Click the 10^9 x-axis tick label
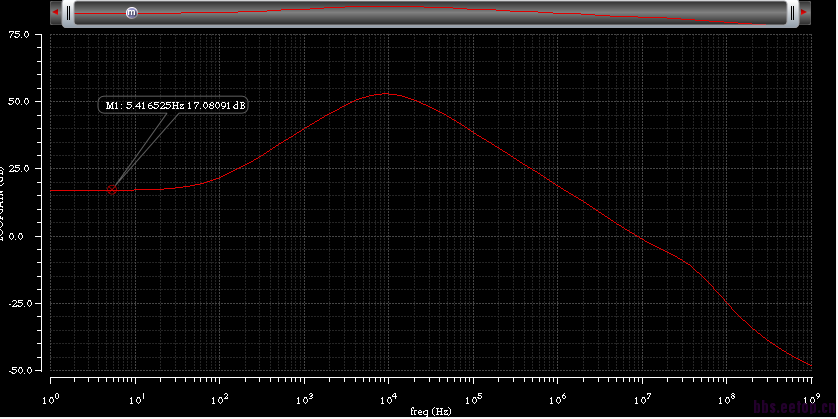This screenshot has width=838, height=419. (x=812, y=398)
